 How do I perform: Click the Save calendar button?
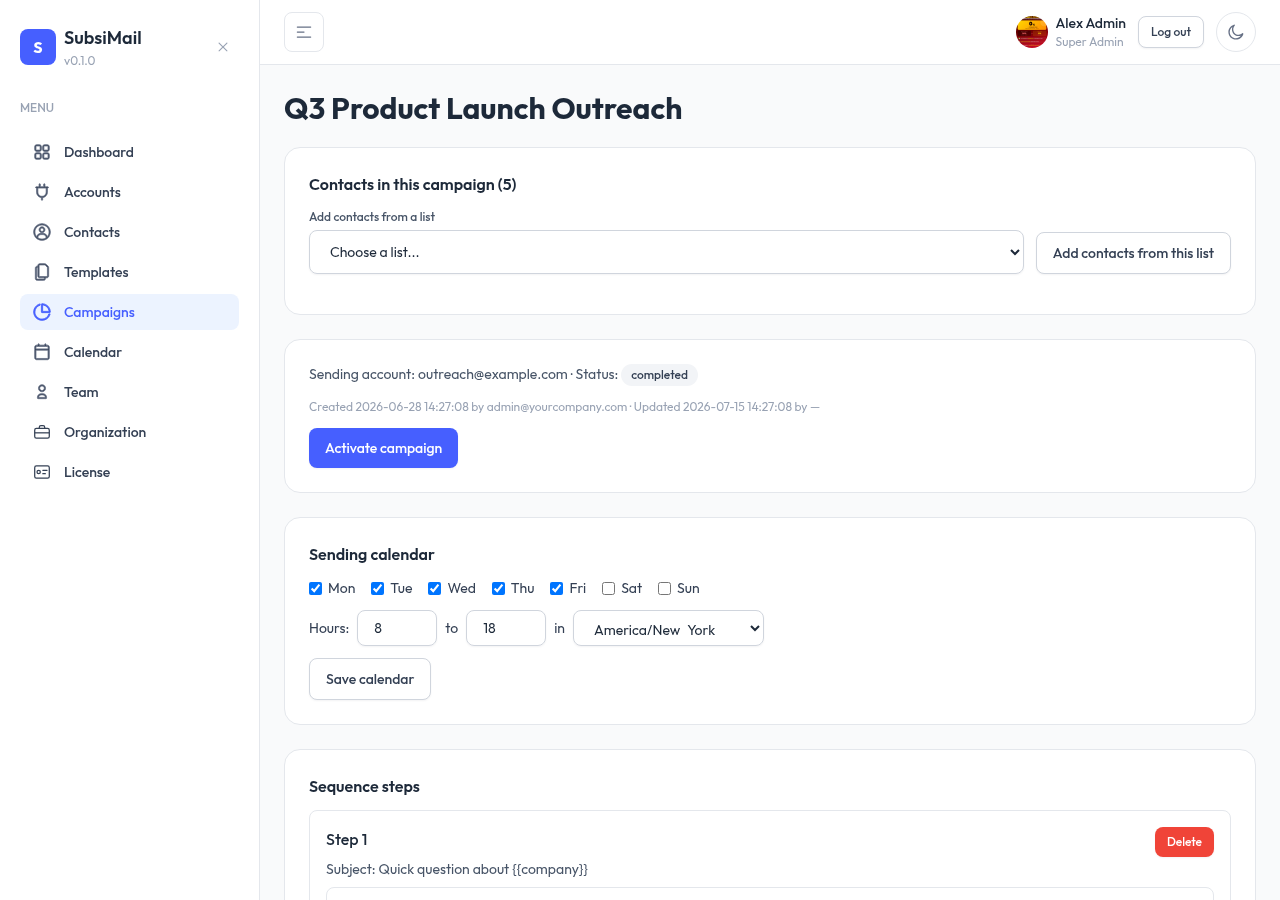coord(370,679)
